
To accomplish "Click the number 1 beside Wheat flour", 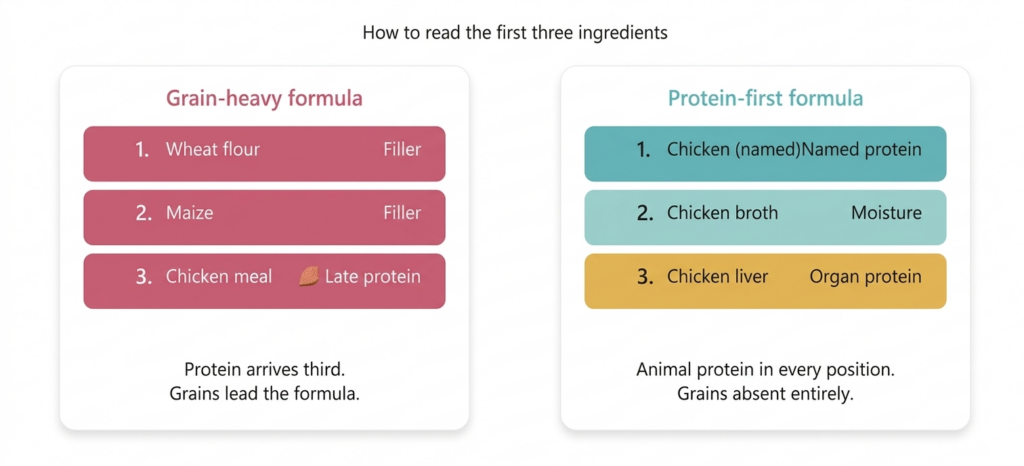I will tap(142, 150).
